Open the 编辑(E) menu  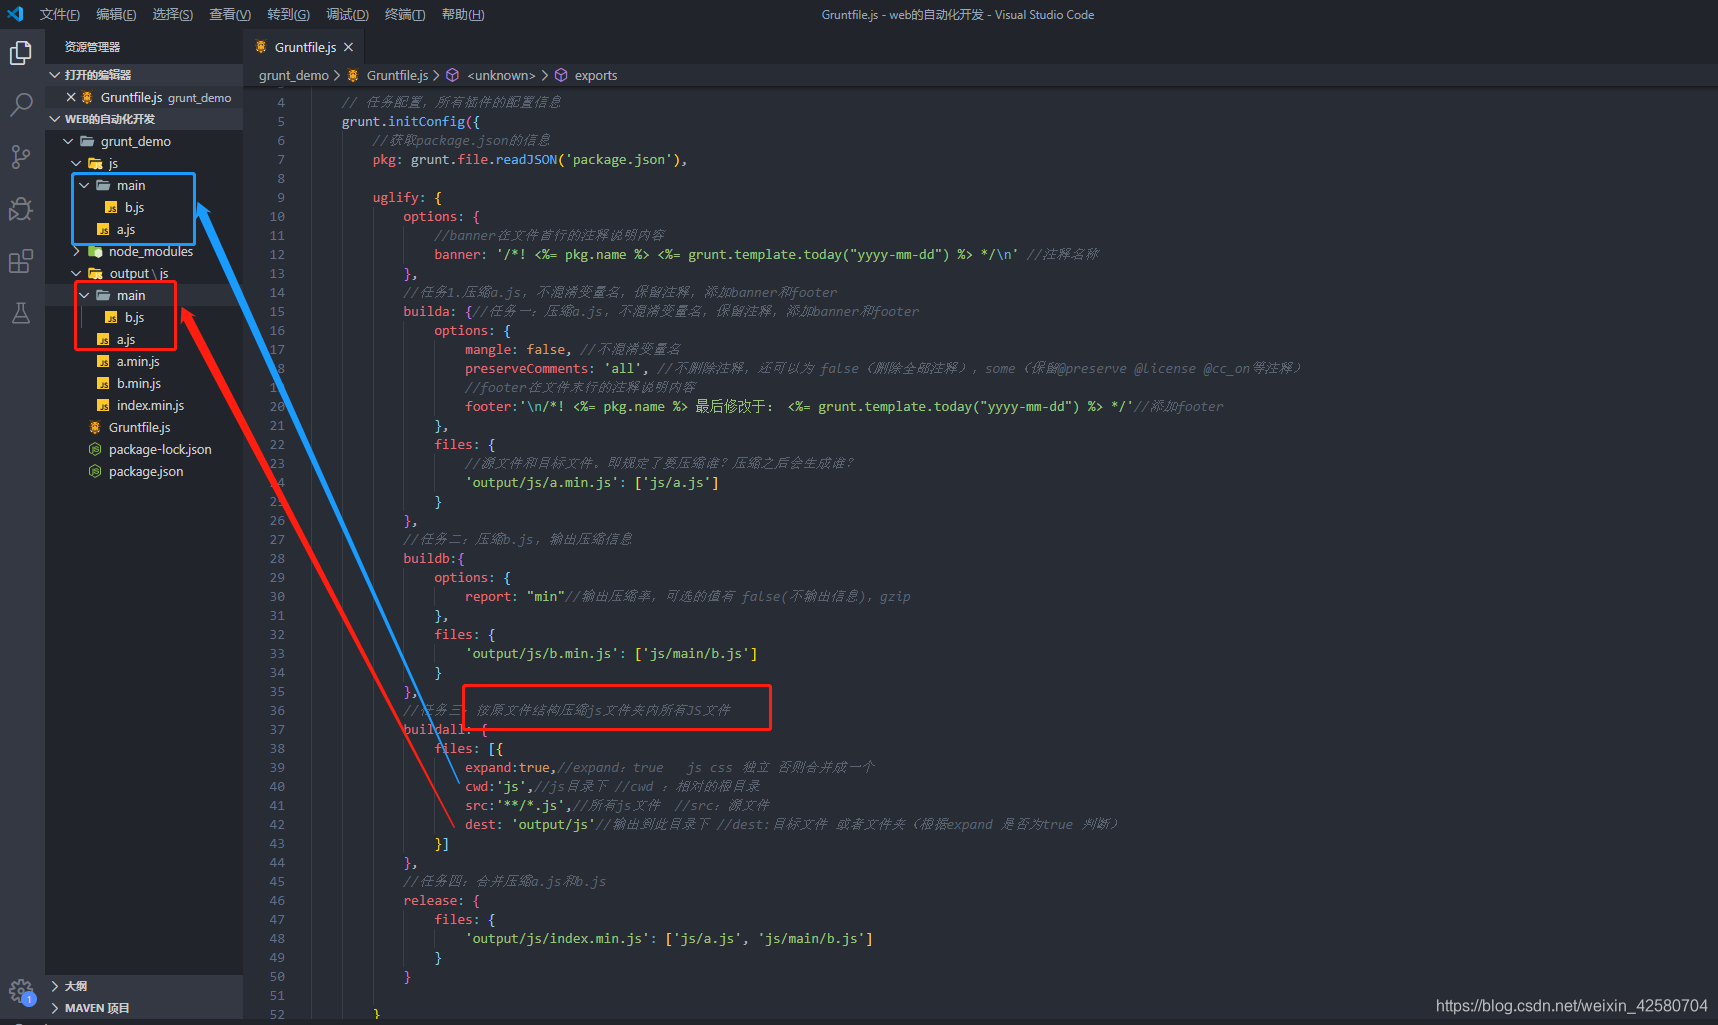(116, 14)
